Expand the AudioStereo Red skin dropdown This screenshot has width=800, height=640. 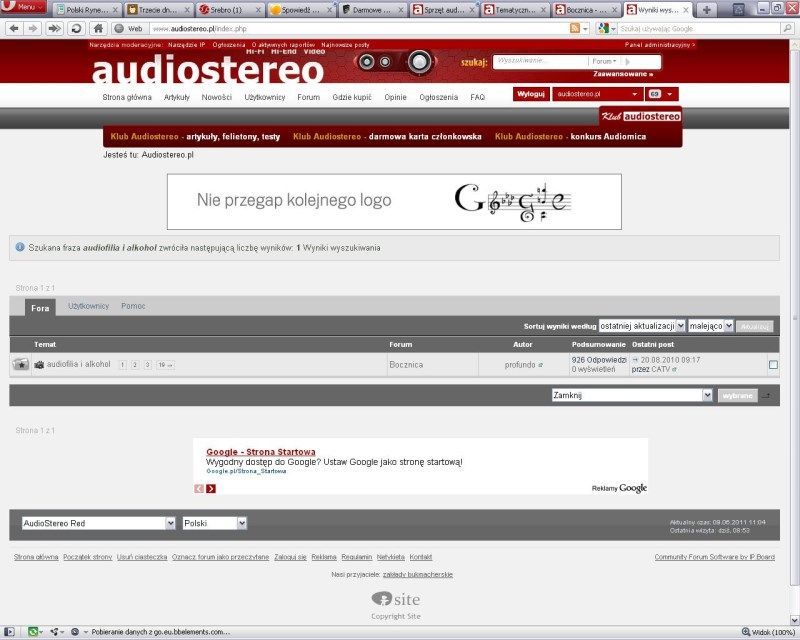pyautogui.click(x=98, y=523)
